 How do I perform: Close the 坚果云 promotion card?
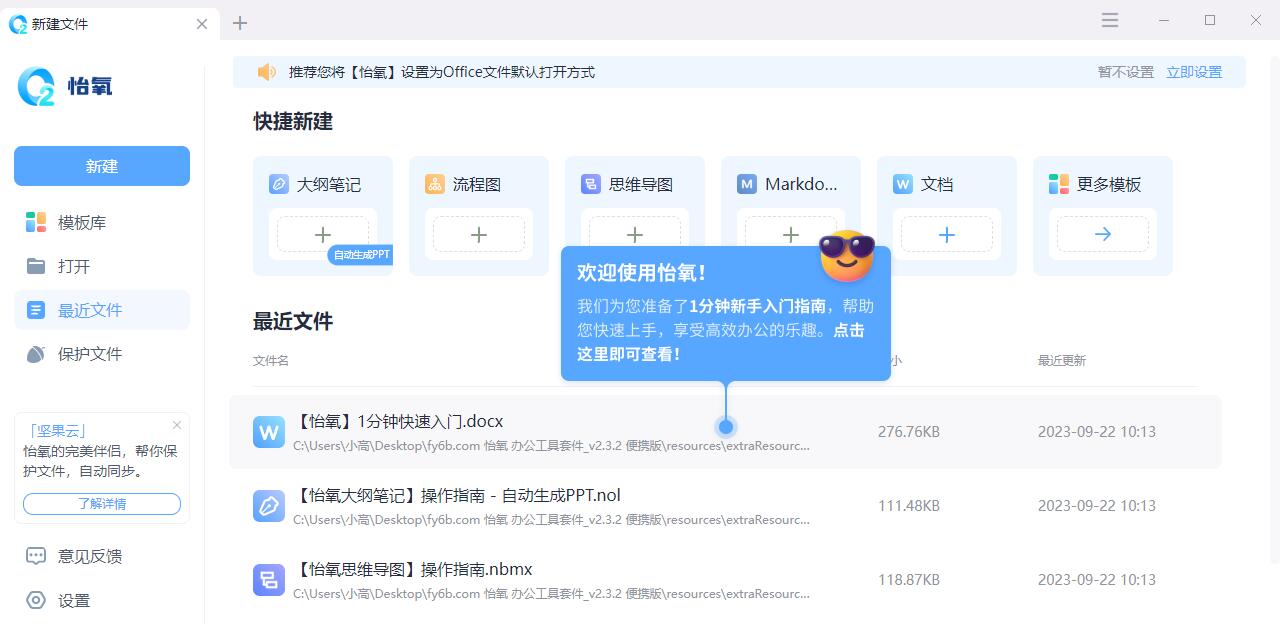(x=177, y=425)
